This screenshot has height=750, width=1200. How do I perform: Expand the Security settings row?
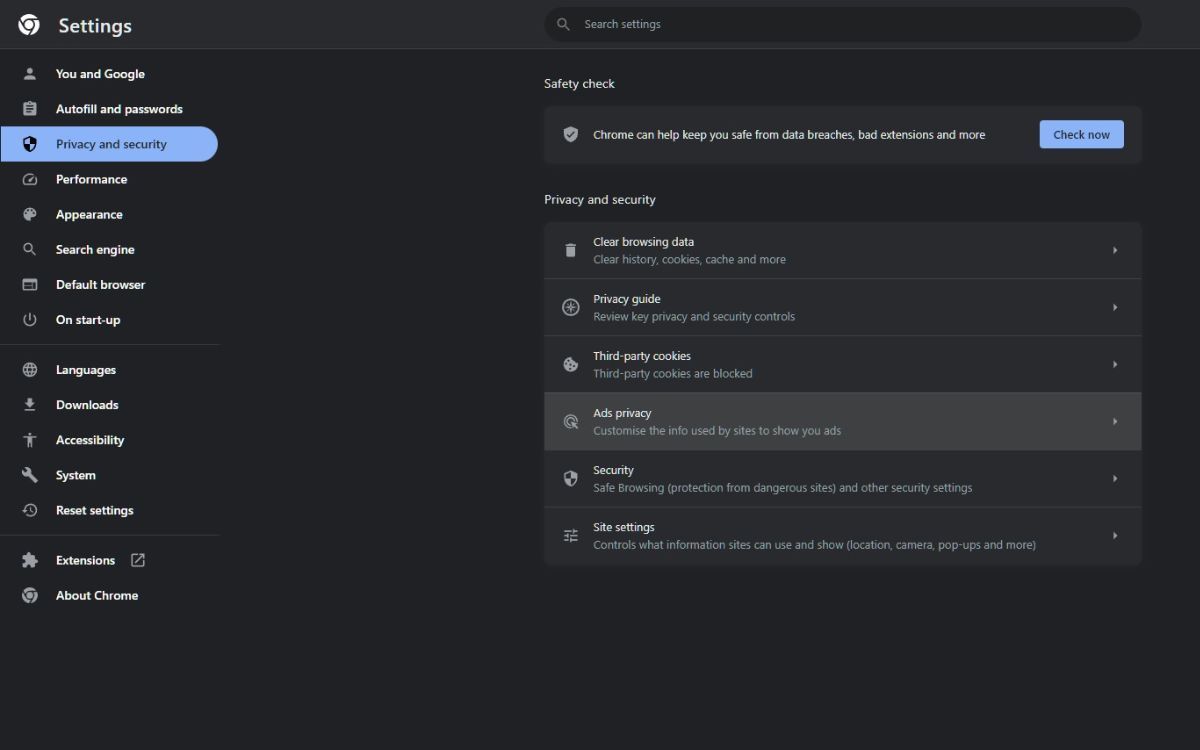pos(1114,478)
